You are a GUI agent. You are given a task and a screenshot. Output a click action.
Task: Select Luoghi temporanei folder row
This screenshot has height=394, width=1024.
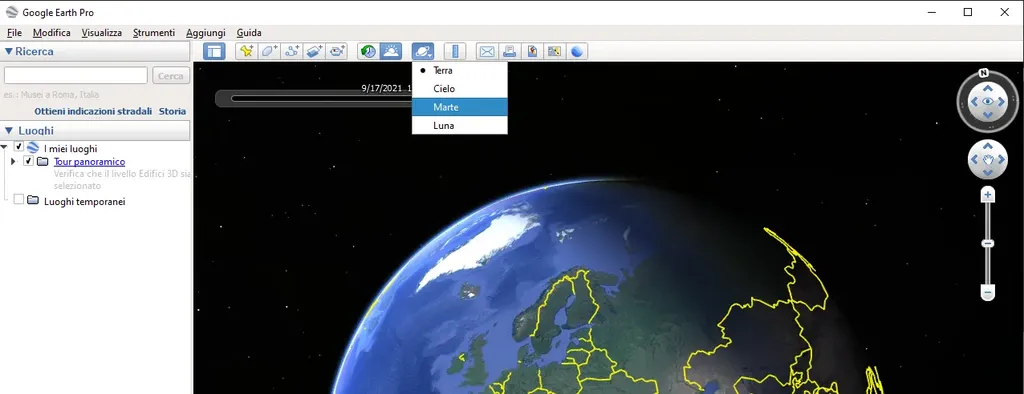pyautogui.click(x=85, y=201)
